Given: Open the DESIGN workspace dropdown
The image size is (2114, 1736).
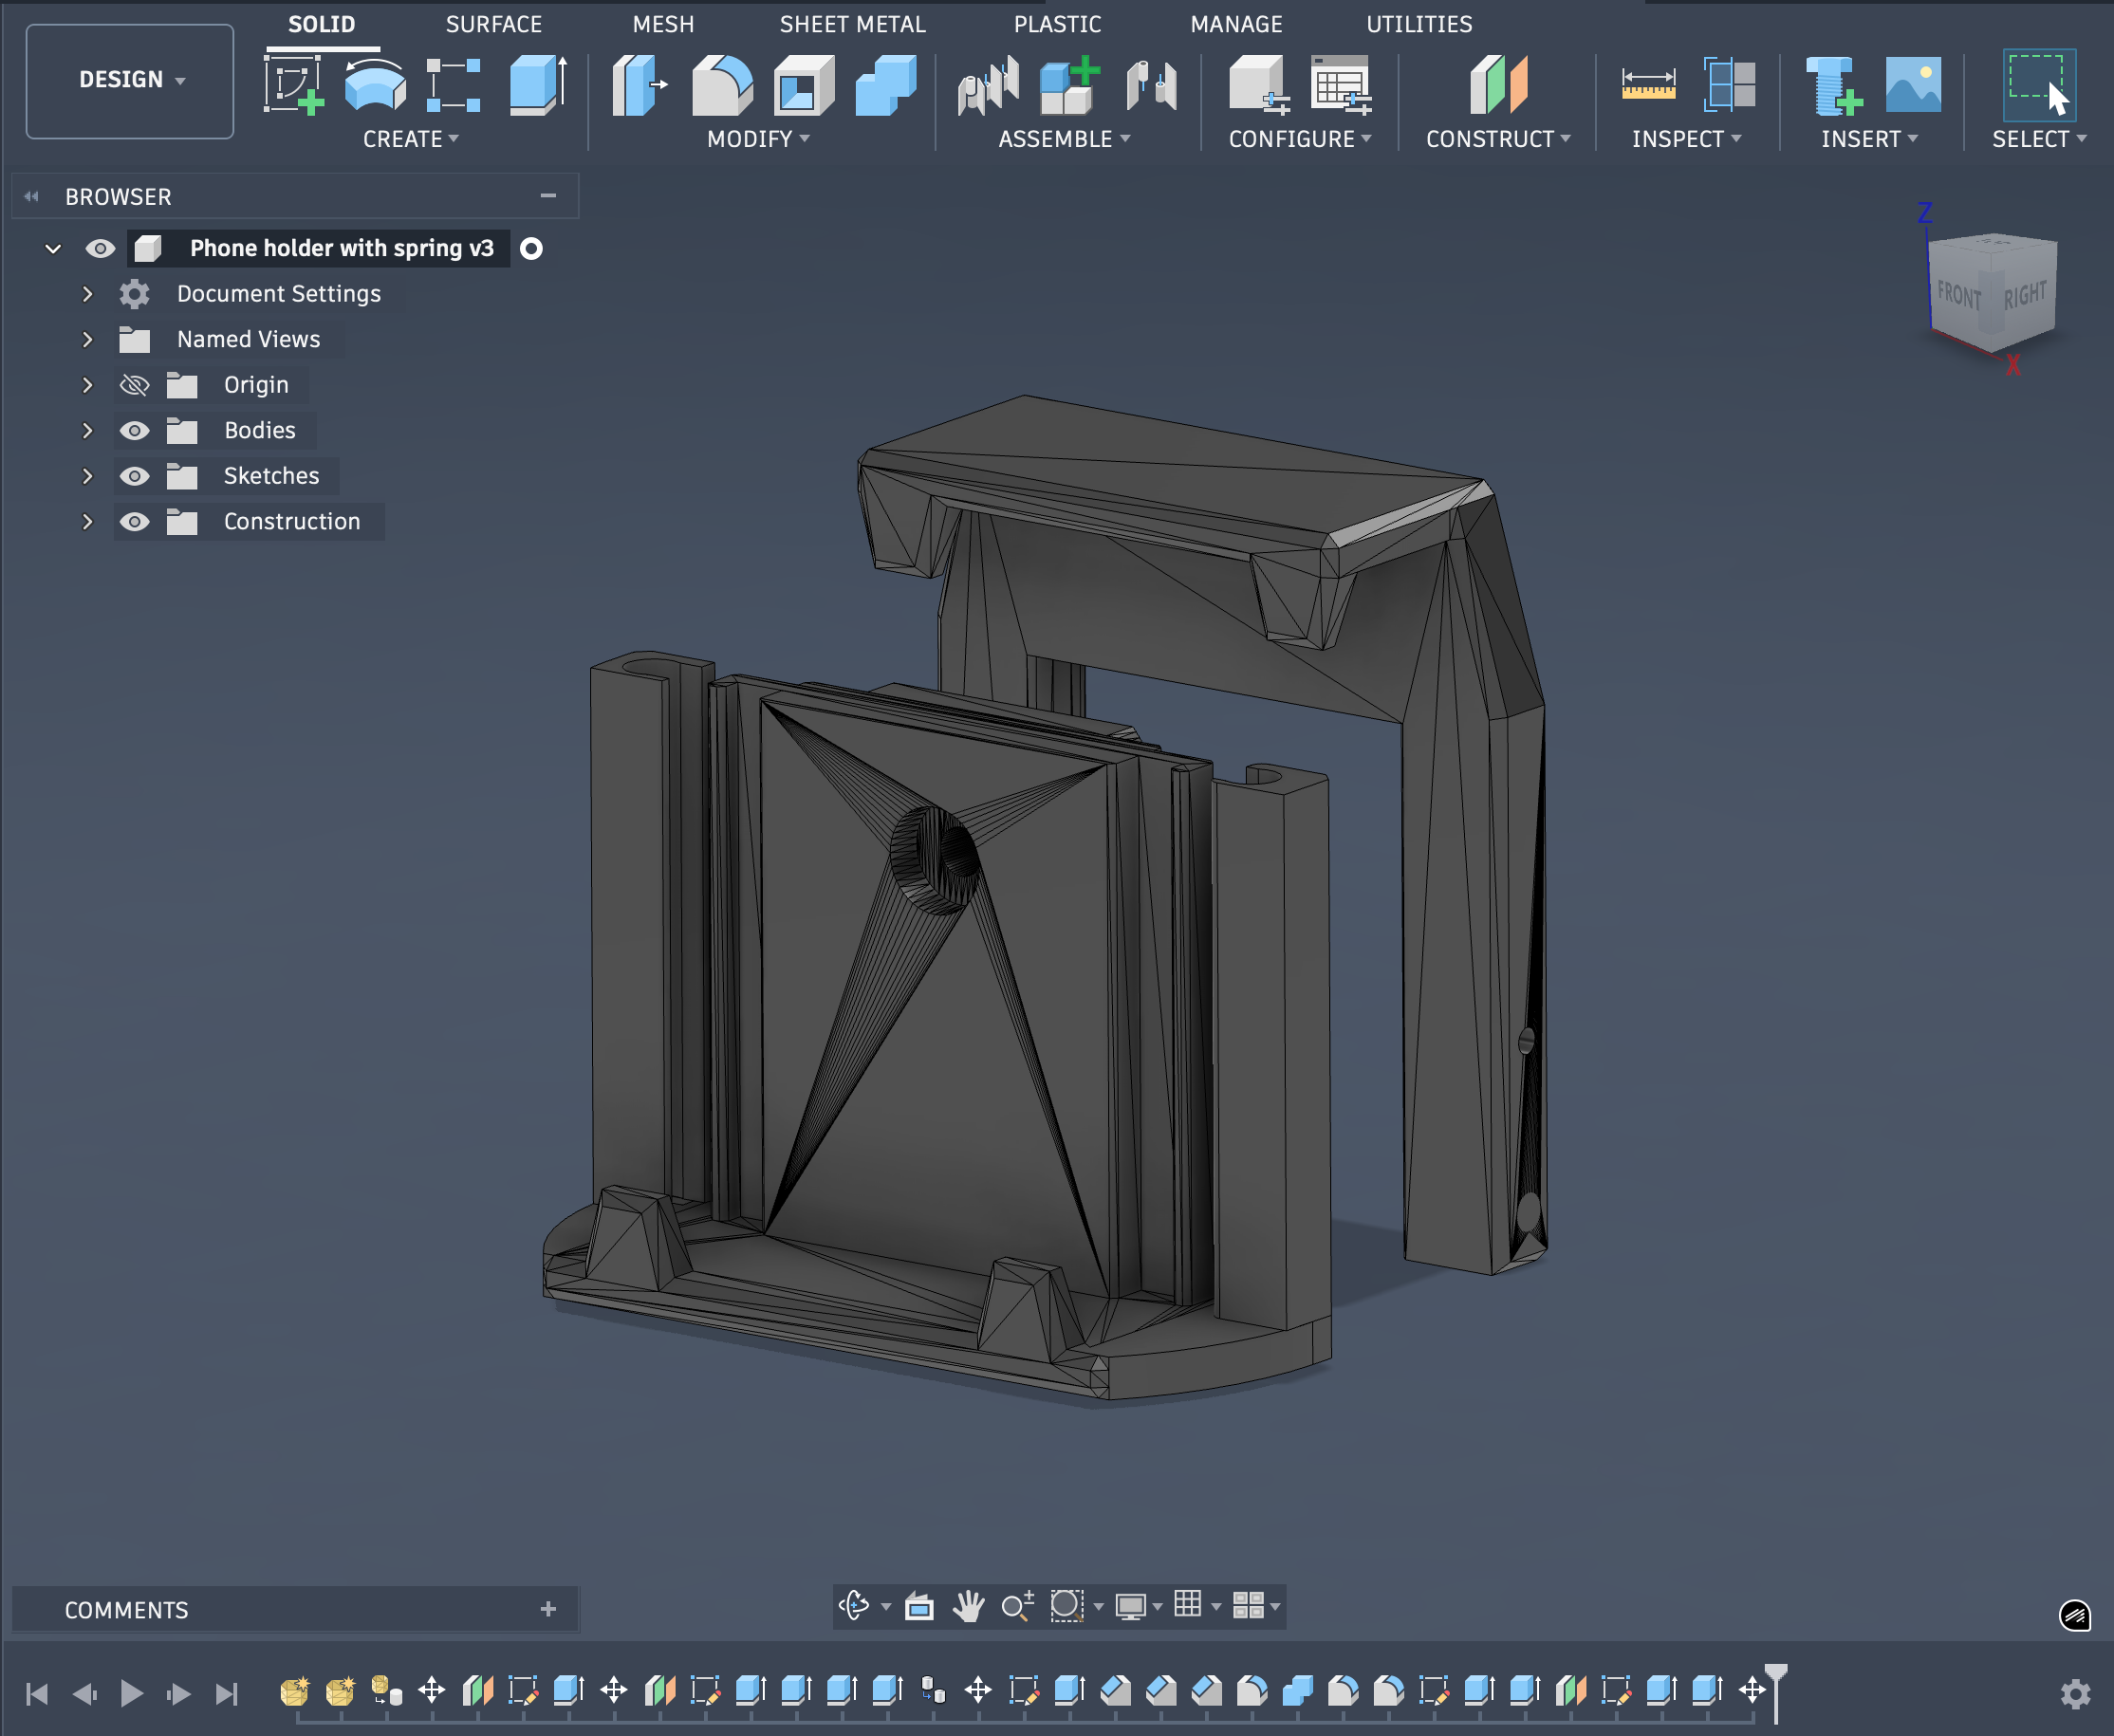Looking at the screenshot, I should tap(130, 80).
